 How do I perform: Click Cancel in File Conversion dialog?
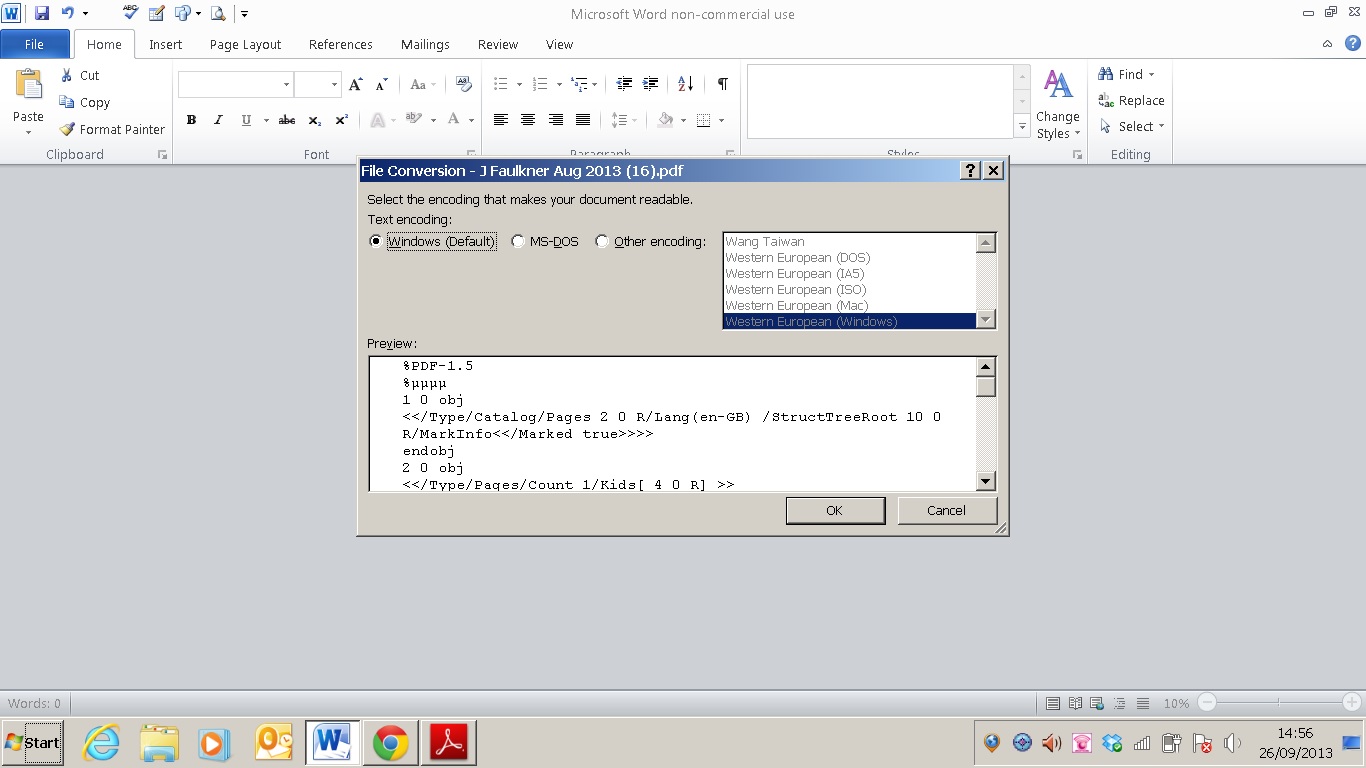(x=947, y=510)
